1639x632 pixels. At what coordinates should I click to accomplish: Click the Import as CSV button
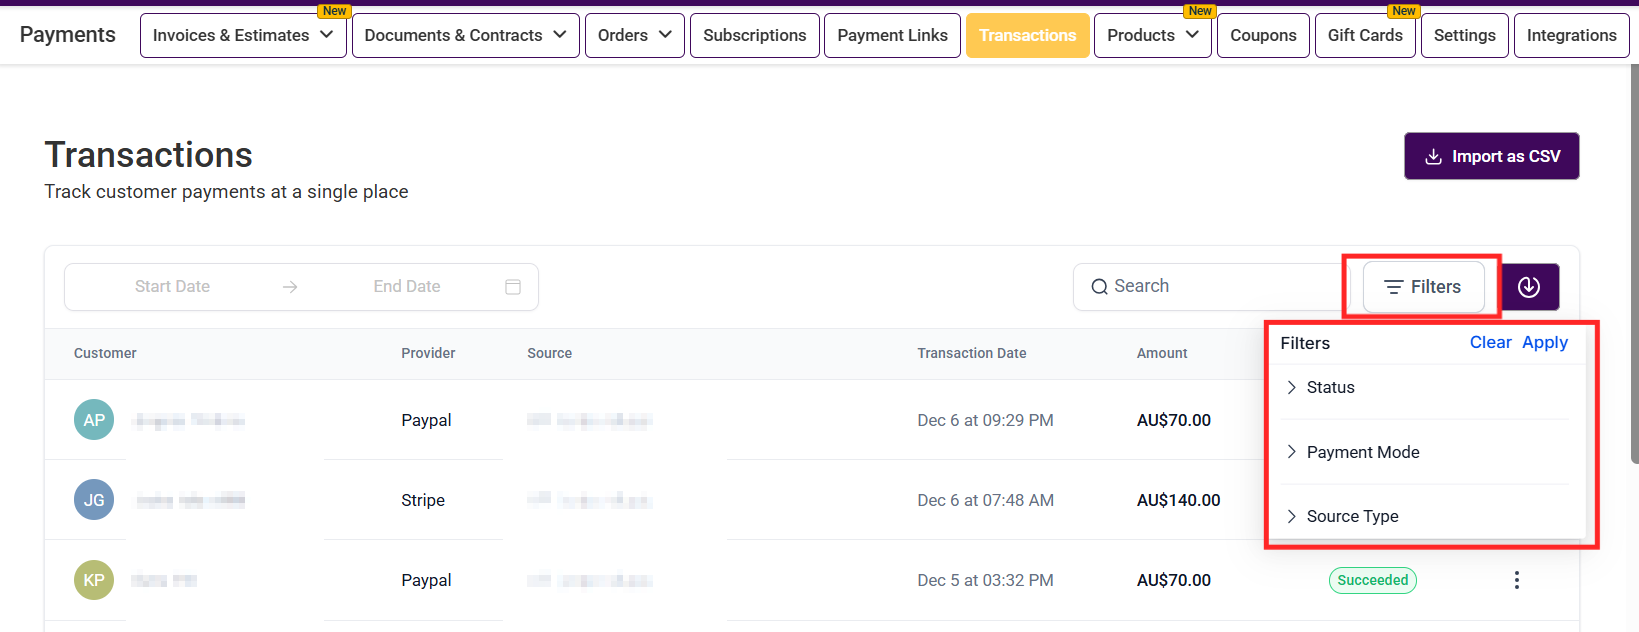[x=1492, y=156]
